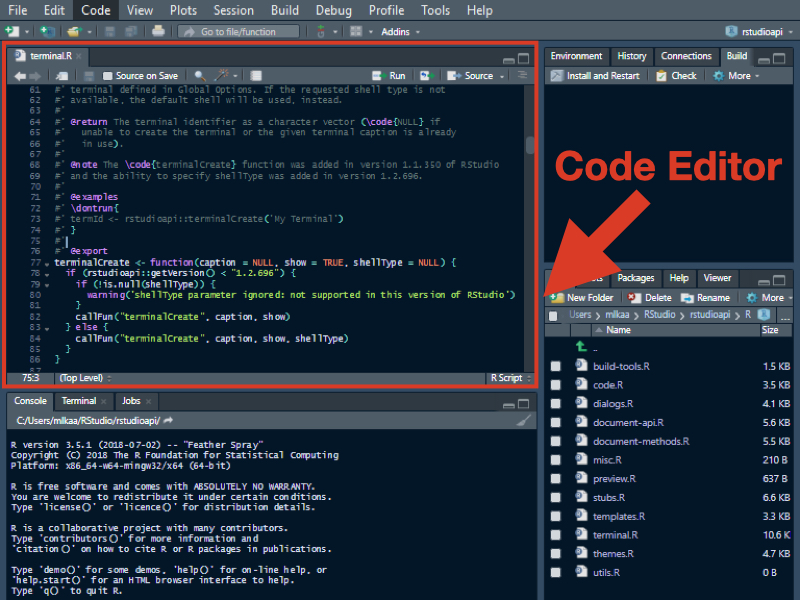Go back to previous source location

coord(20,76)
